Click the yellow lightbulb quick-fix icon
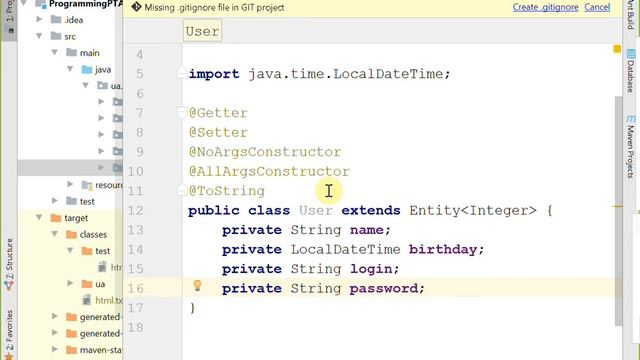The width and height of the screenshot is (640, 360). point(197,285)
